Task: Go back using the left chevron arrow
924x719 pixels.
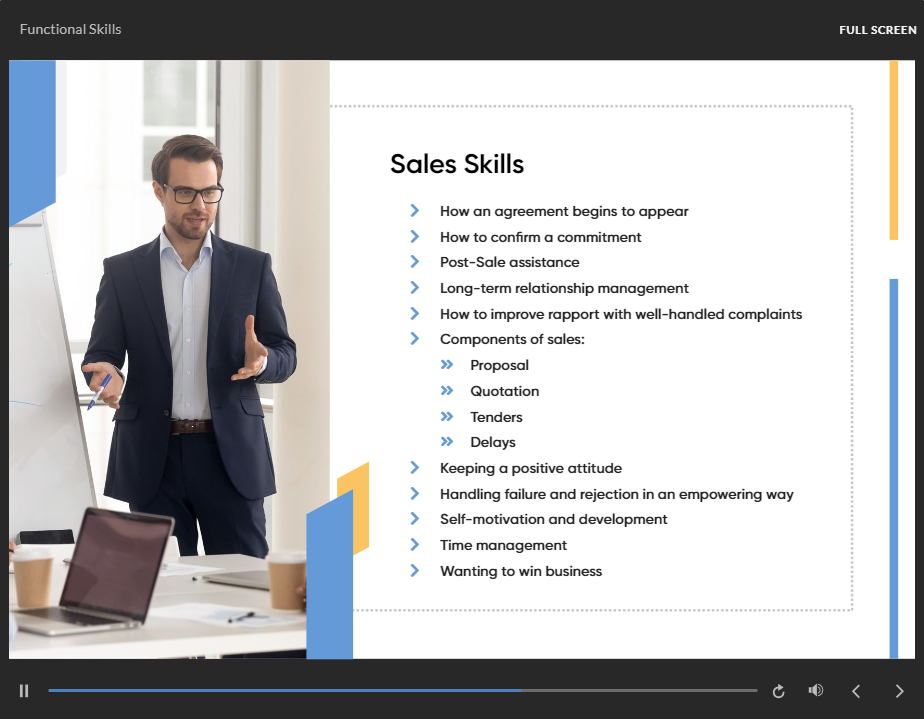Action: point(856,690)
